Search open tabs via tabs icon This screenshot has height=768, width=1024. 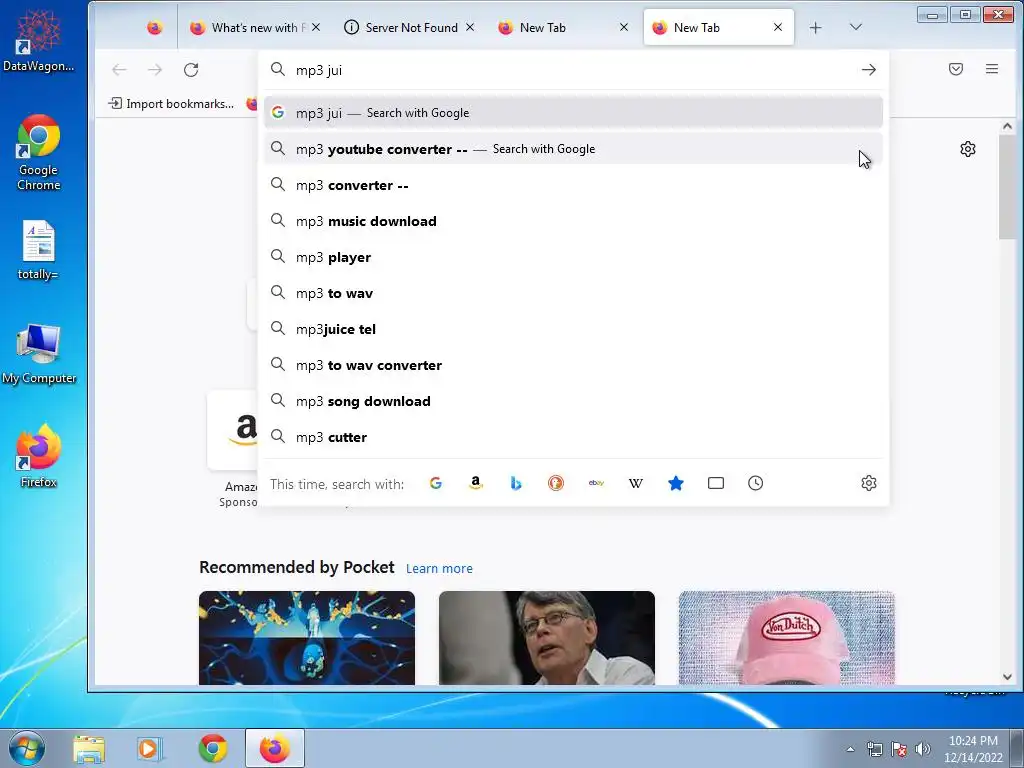[716, 483]
